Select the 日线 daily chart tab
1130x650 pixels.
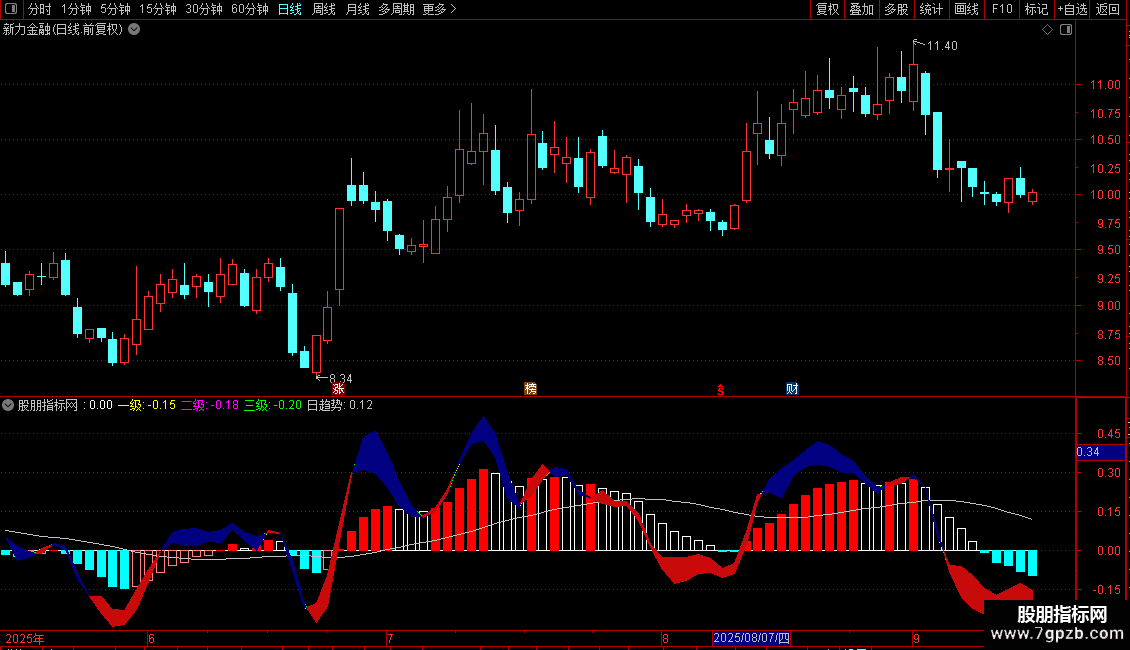[x=290, y=9]
